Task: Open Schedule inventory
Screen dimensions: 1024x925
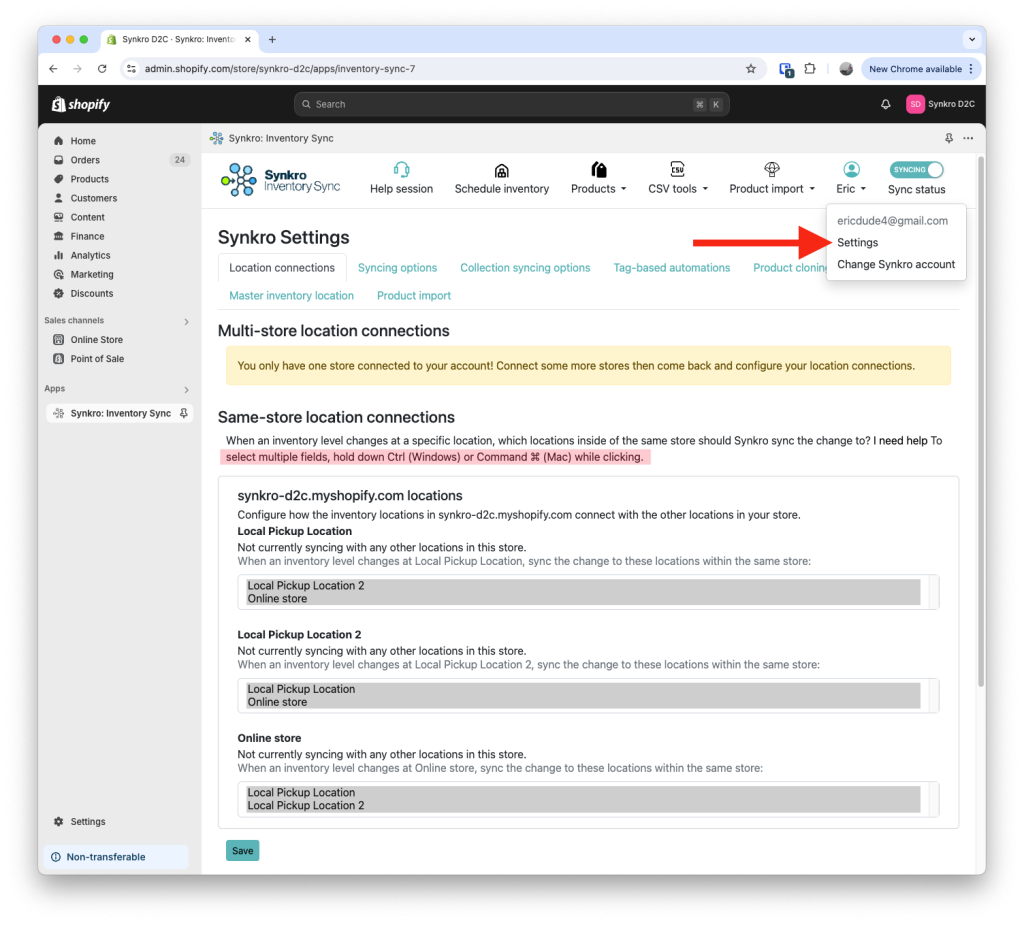Action: (502, 179)
